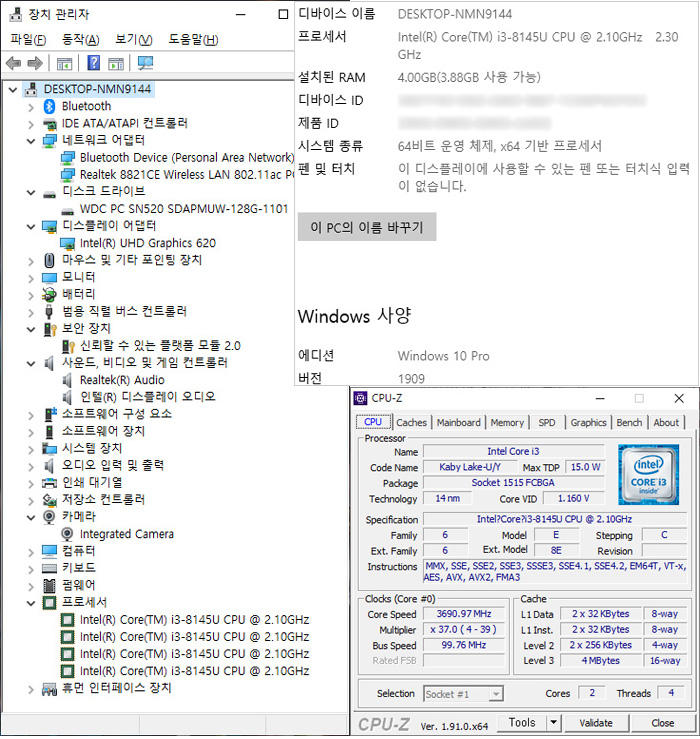
Task: Open the Tools dropdown arrow in CPU-Z
Action: 553,722
